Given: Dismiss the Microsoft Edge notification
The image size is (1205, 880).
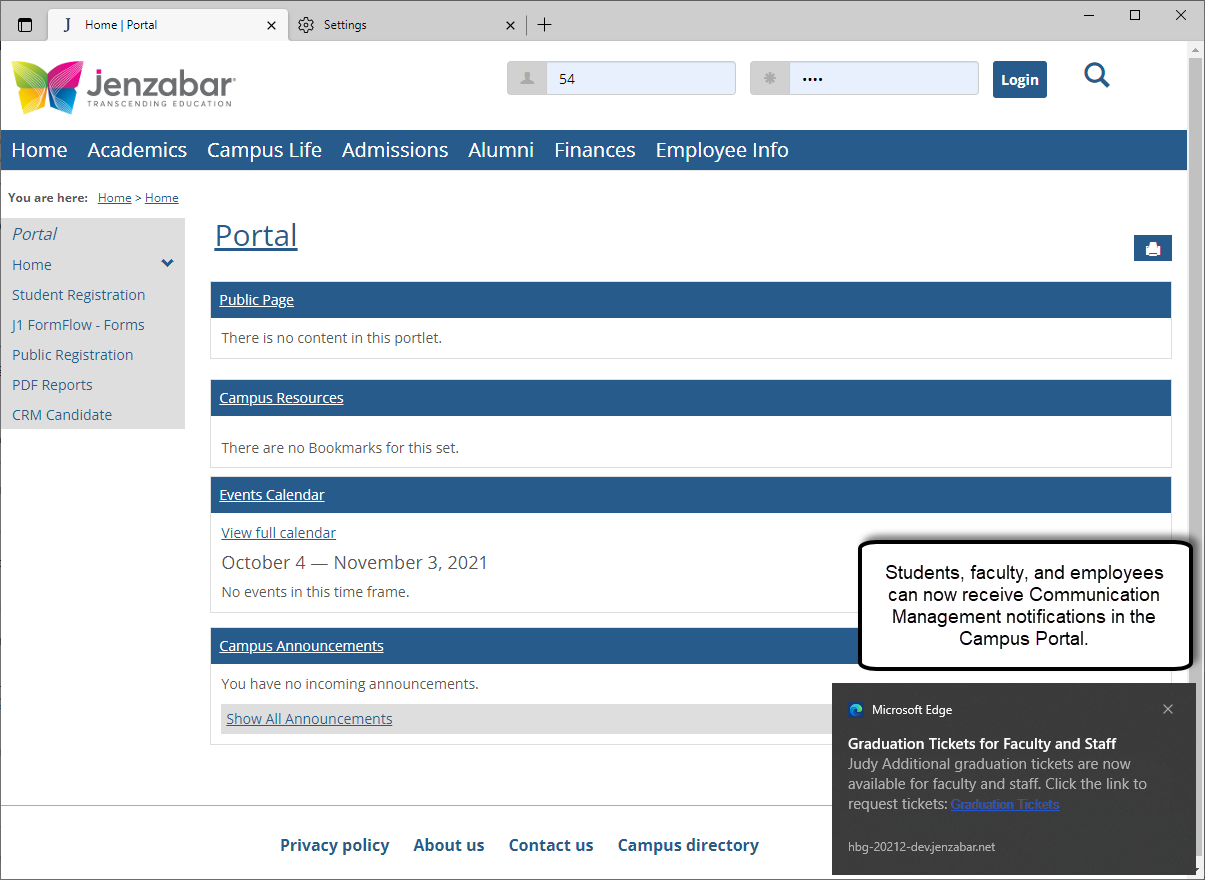Looking at the screenshot, I should (1168, 709).
